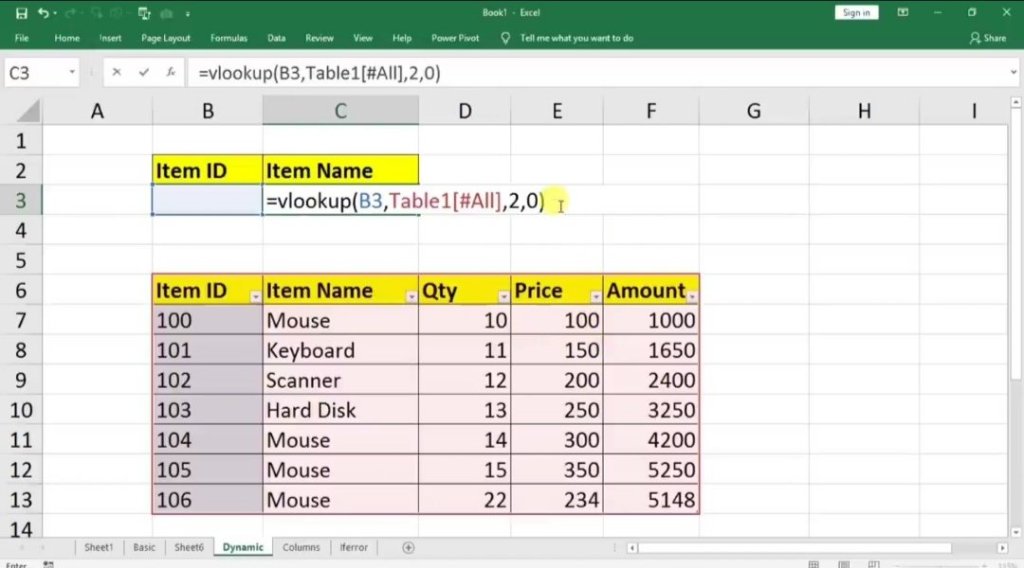Expand the Amount column filter dropdown
Image resolution: width=1024 pixels, height=568 pixels.
692,297
